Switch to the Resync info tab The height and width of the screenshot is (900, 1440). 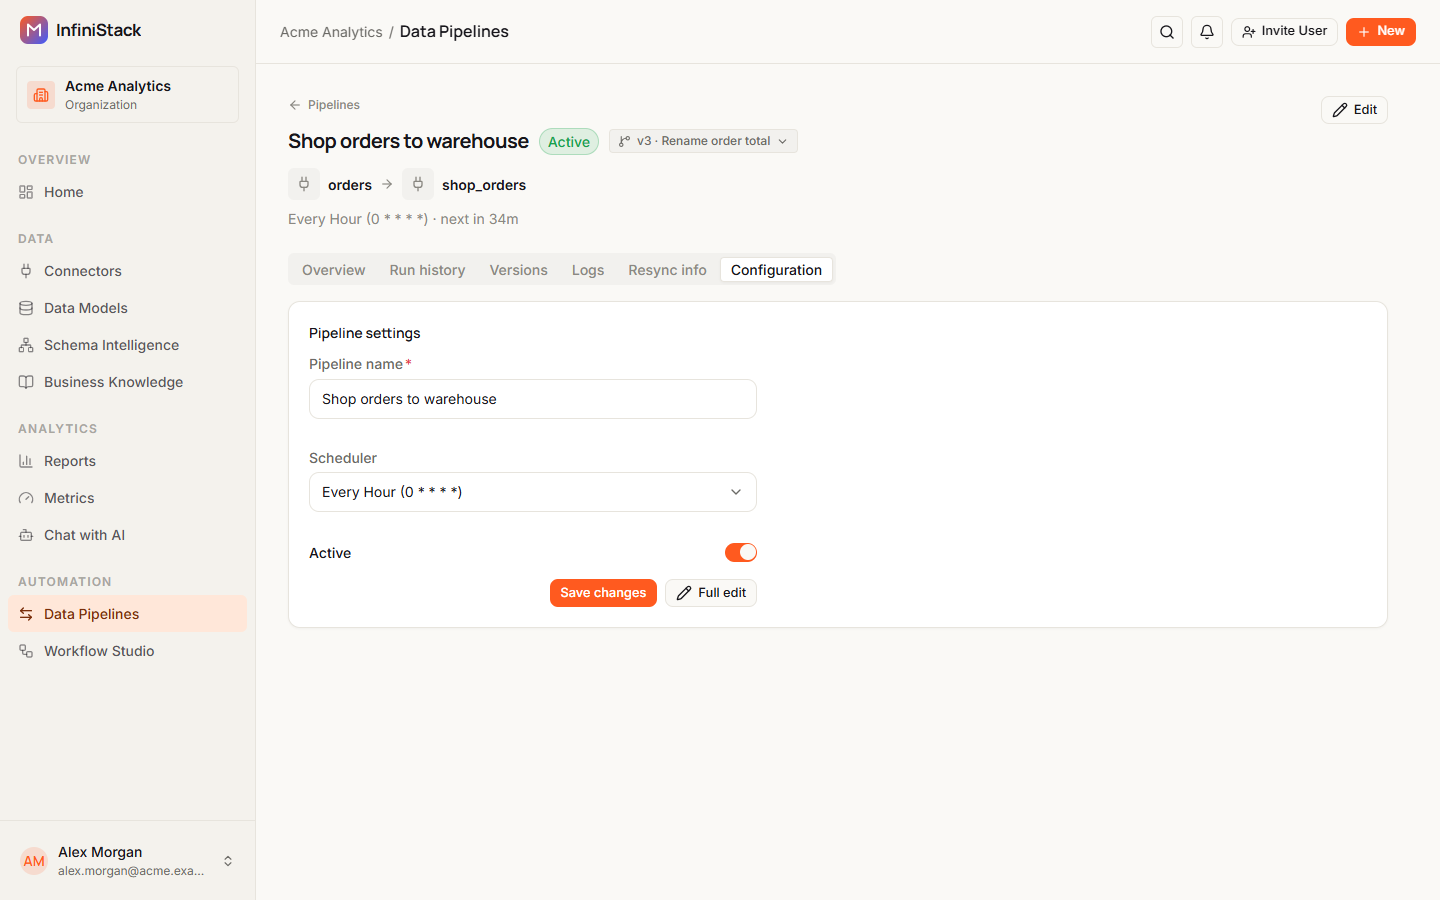click(667, 270)
